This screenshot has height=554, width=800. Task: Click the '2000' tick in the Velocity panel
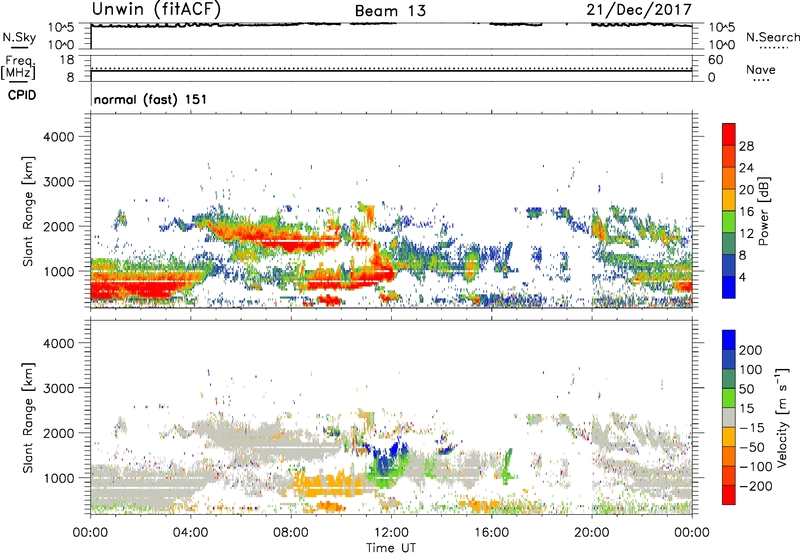pos(59,434)
